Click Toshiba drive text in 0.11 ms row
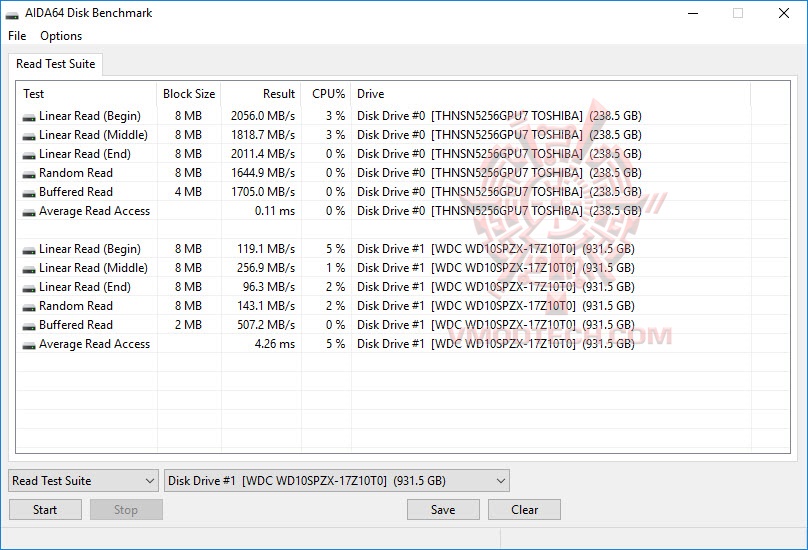Screen dimensions: 808x550 click(499, 211)
